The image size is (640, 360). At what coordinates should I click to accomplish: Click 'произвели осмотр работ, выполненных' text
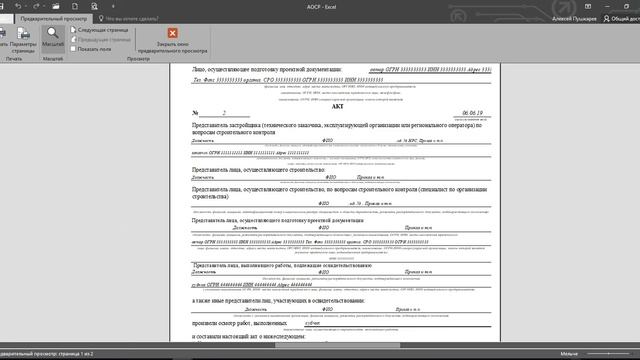pos(239,323)
